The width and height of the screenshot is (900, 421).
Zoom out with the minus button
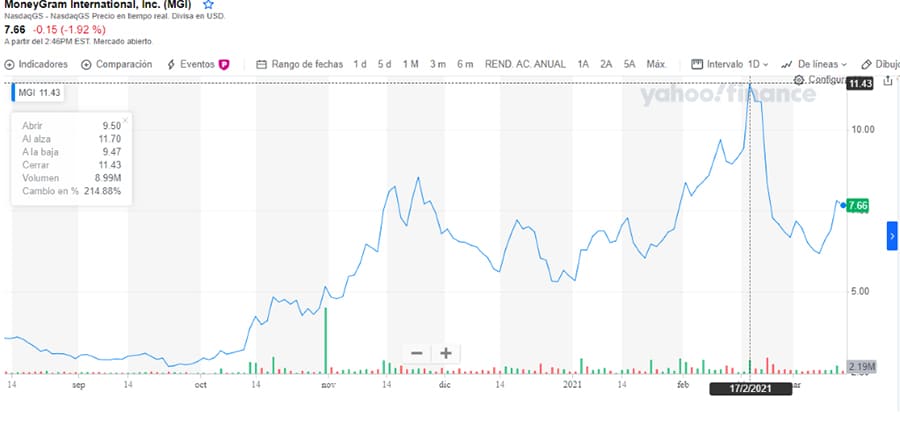coord(417,353)
